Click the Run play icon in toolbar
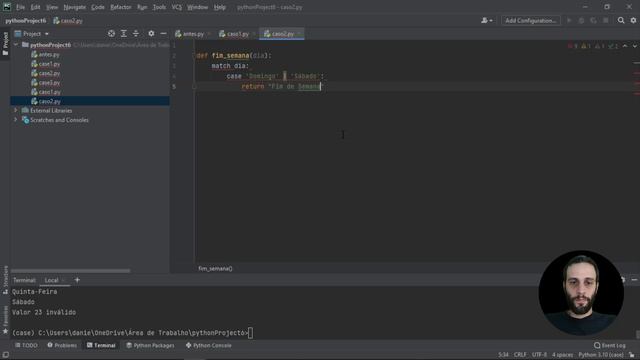Screen dimensions: 640x360 pyautogui.click(x=569, y=20)
